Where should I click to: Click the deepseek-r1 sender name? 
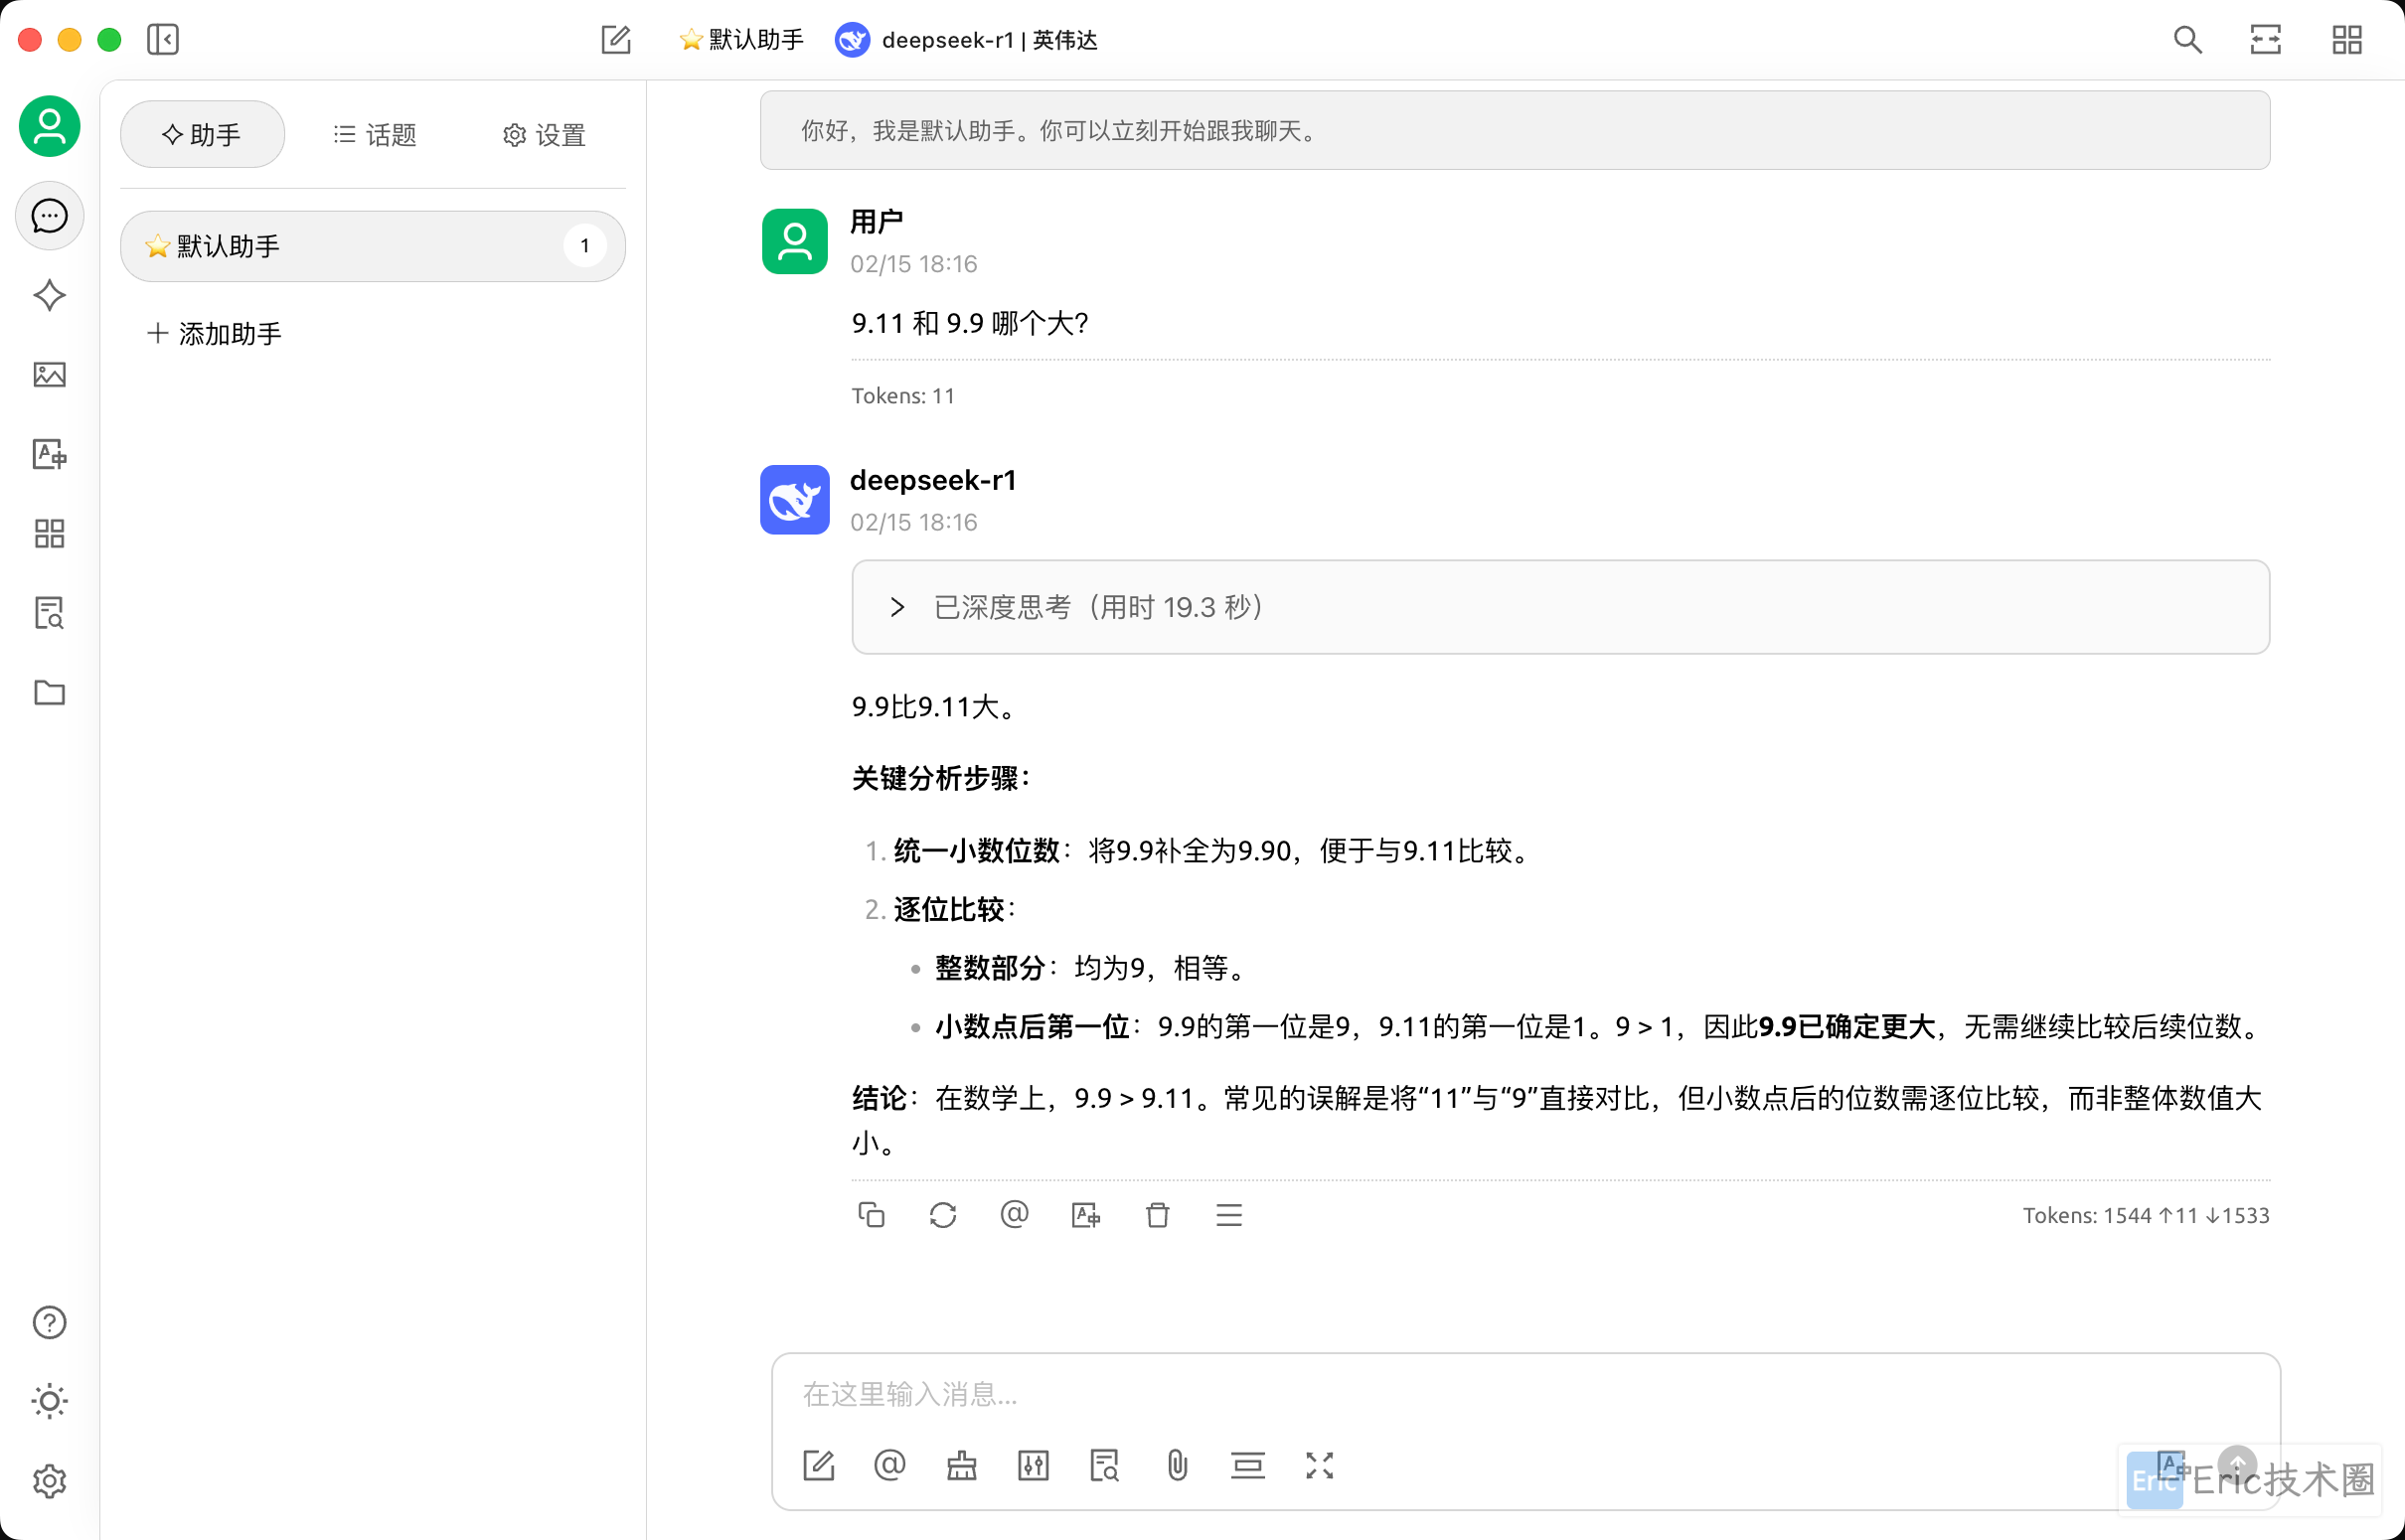(x=933, y=480)
